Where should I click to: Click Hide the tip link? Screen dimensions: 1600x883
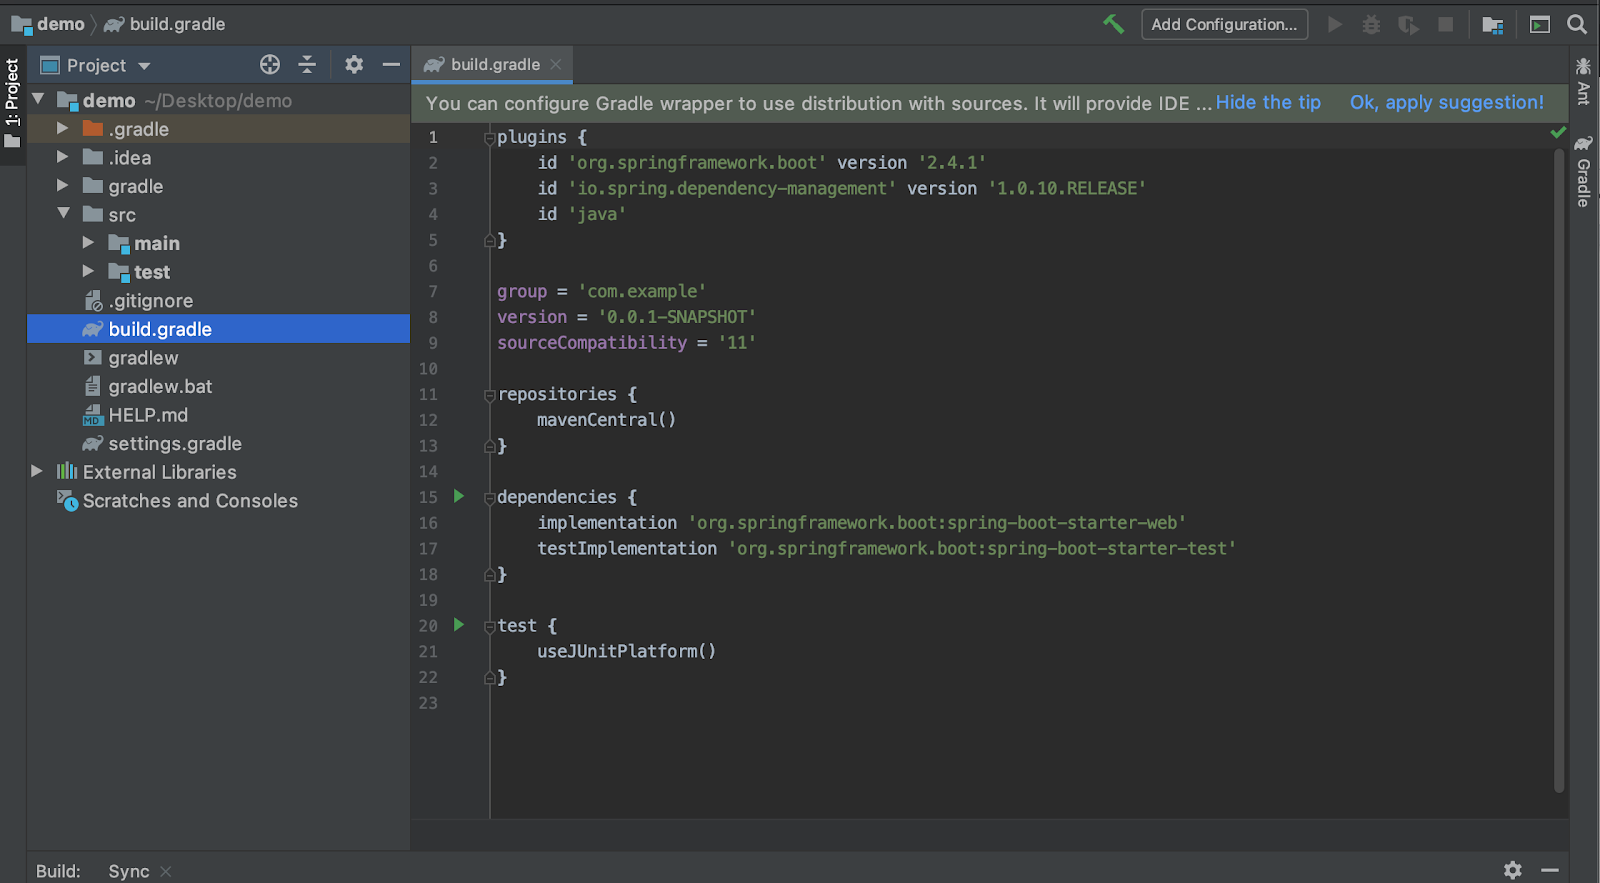tap(1268, 102)
